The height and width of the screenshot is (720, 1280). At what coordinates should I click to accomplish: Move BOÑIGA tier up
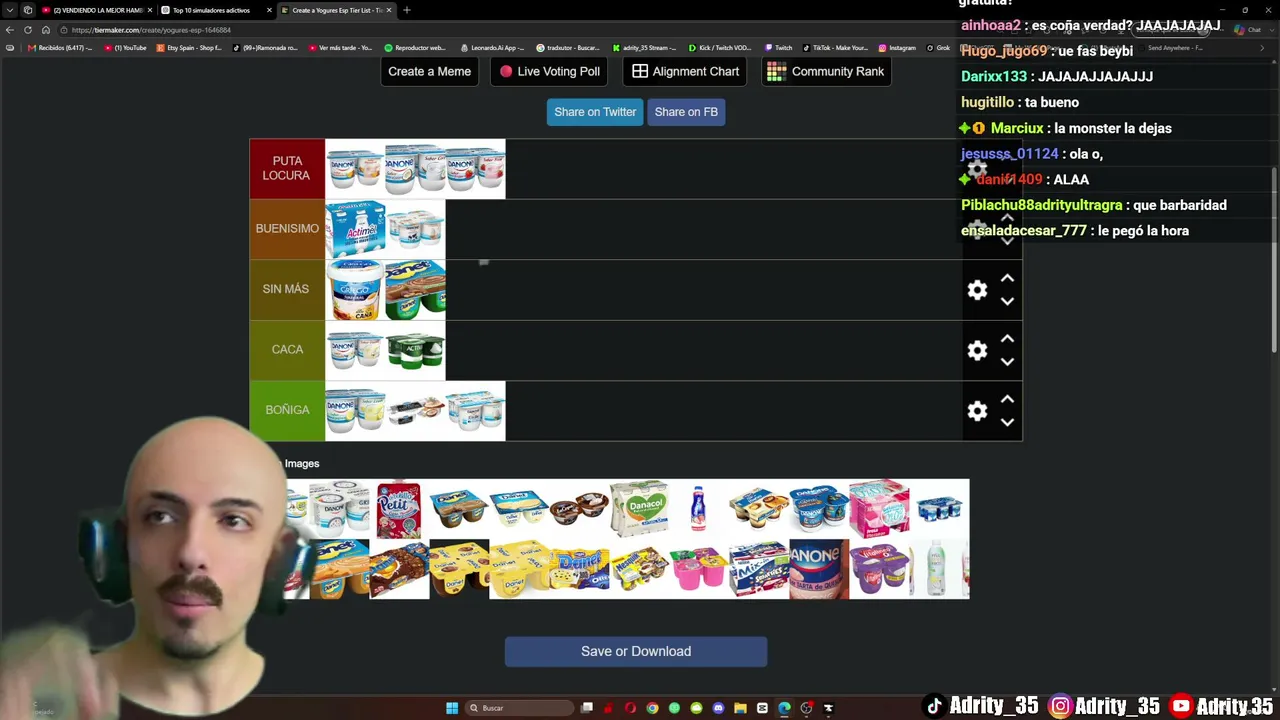pos(1007,399)
